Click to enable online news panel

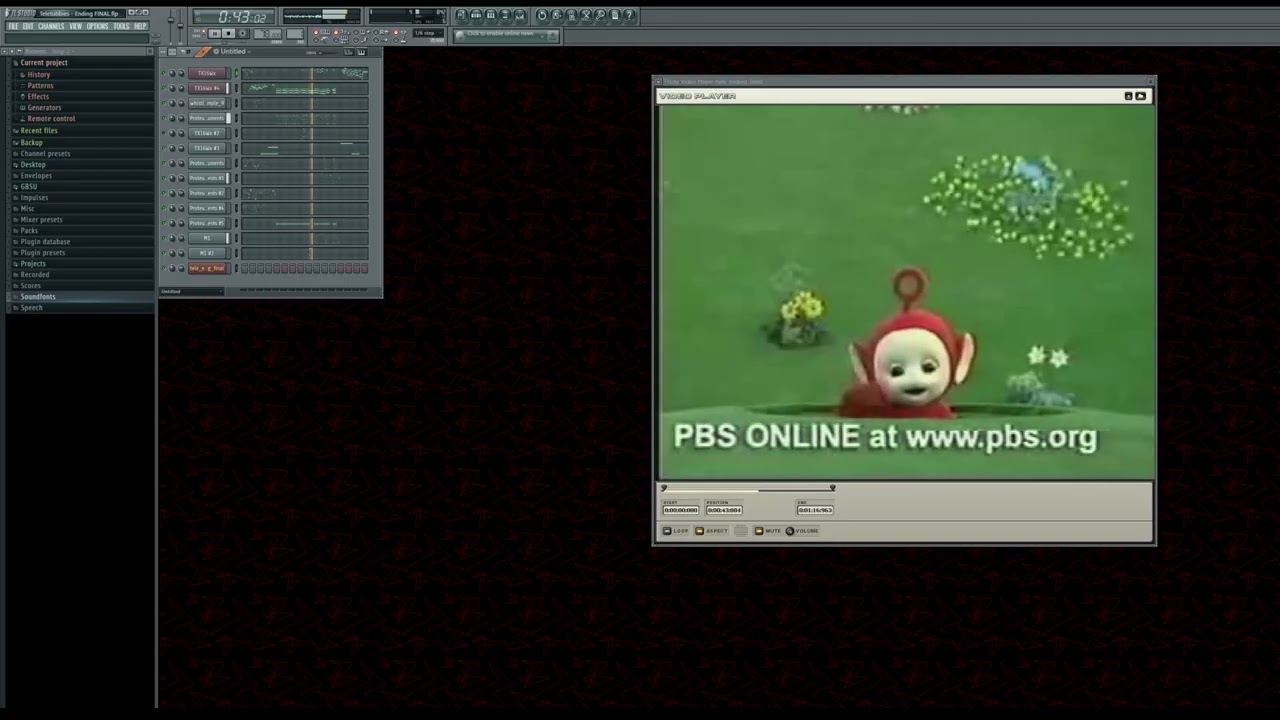coord(506,35)
